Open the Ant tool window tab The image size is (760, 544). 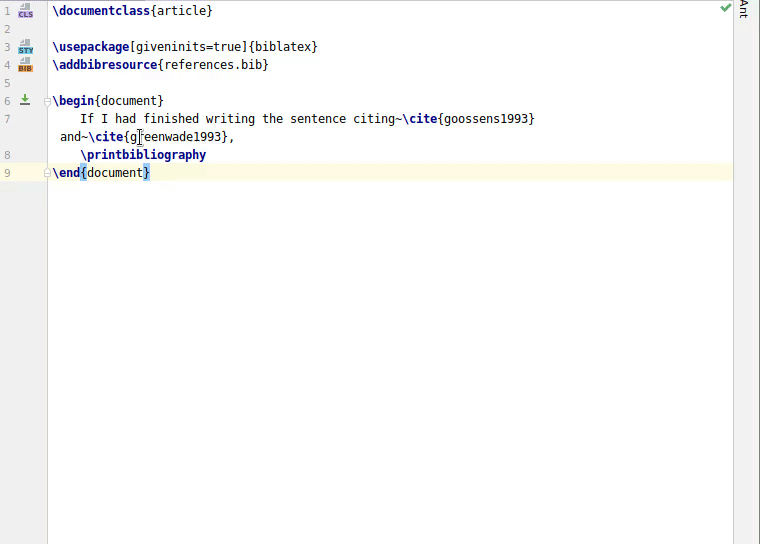pyautogui.click(x=743, y=10)
